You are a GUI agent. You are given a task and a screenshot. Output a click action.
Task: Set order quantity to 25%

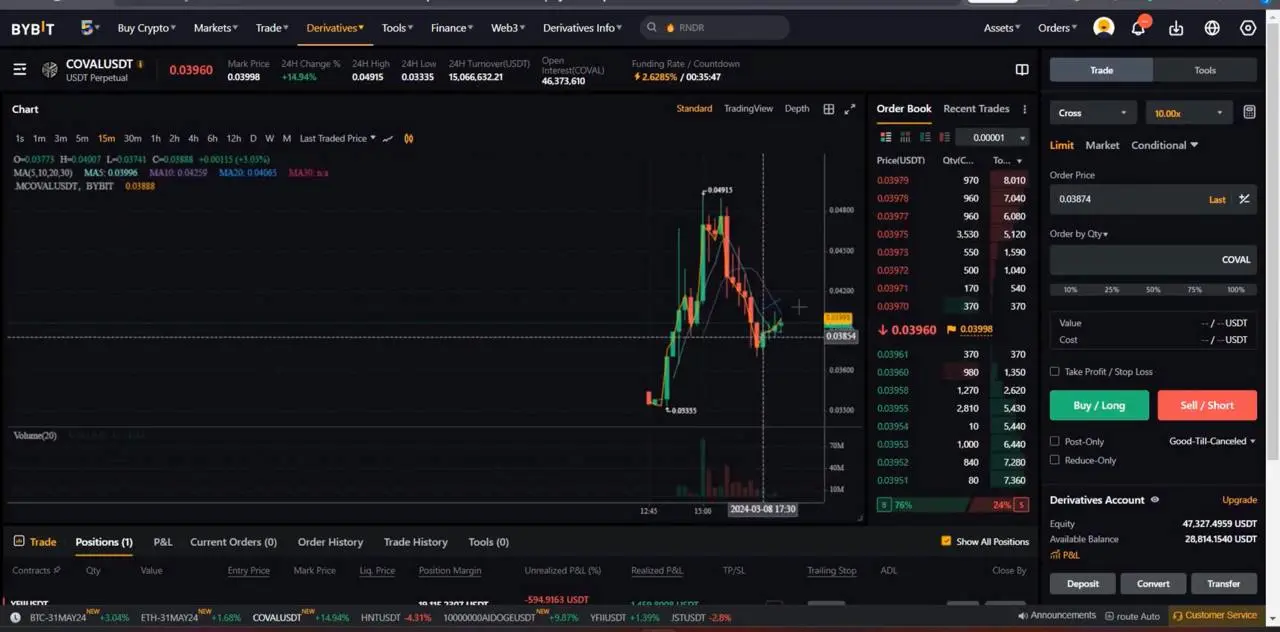1111,290
